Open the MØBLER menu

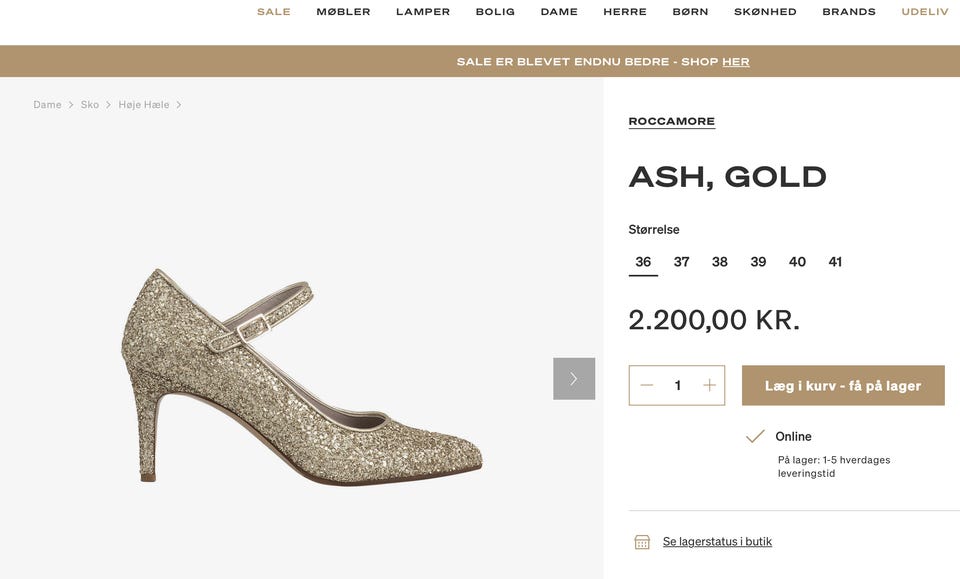[343, 12]
